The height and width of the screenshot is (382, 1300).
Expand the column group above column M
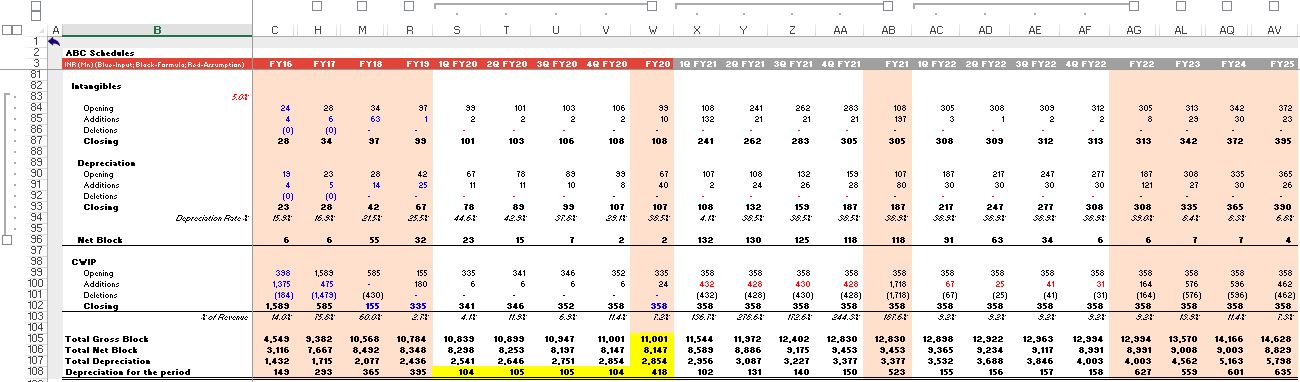coord(362,6)
